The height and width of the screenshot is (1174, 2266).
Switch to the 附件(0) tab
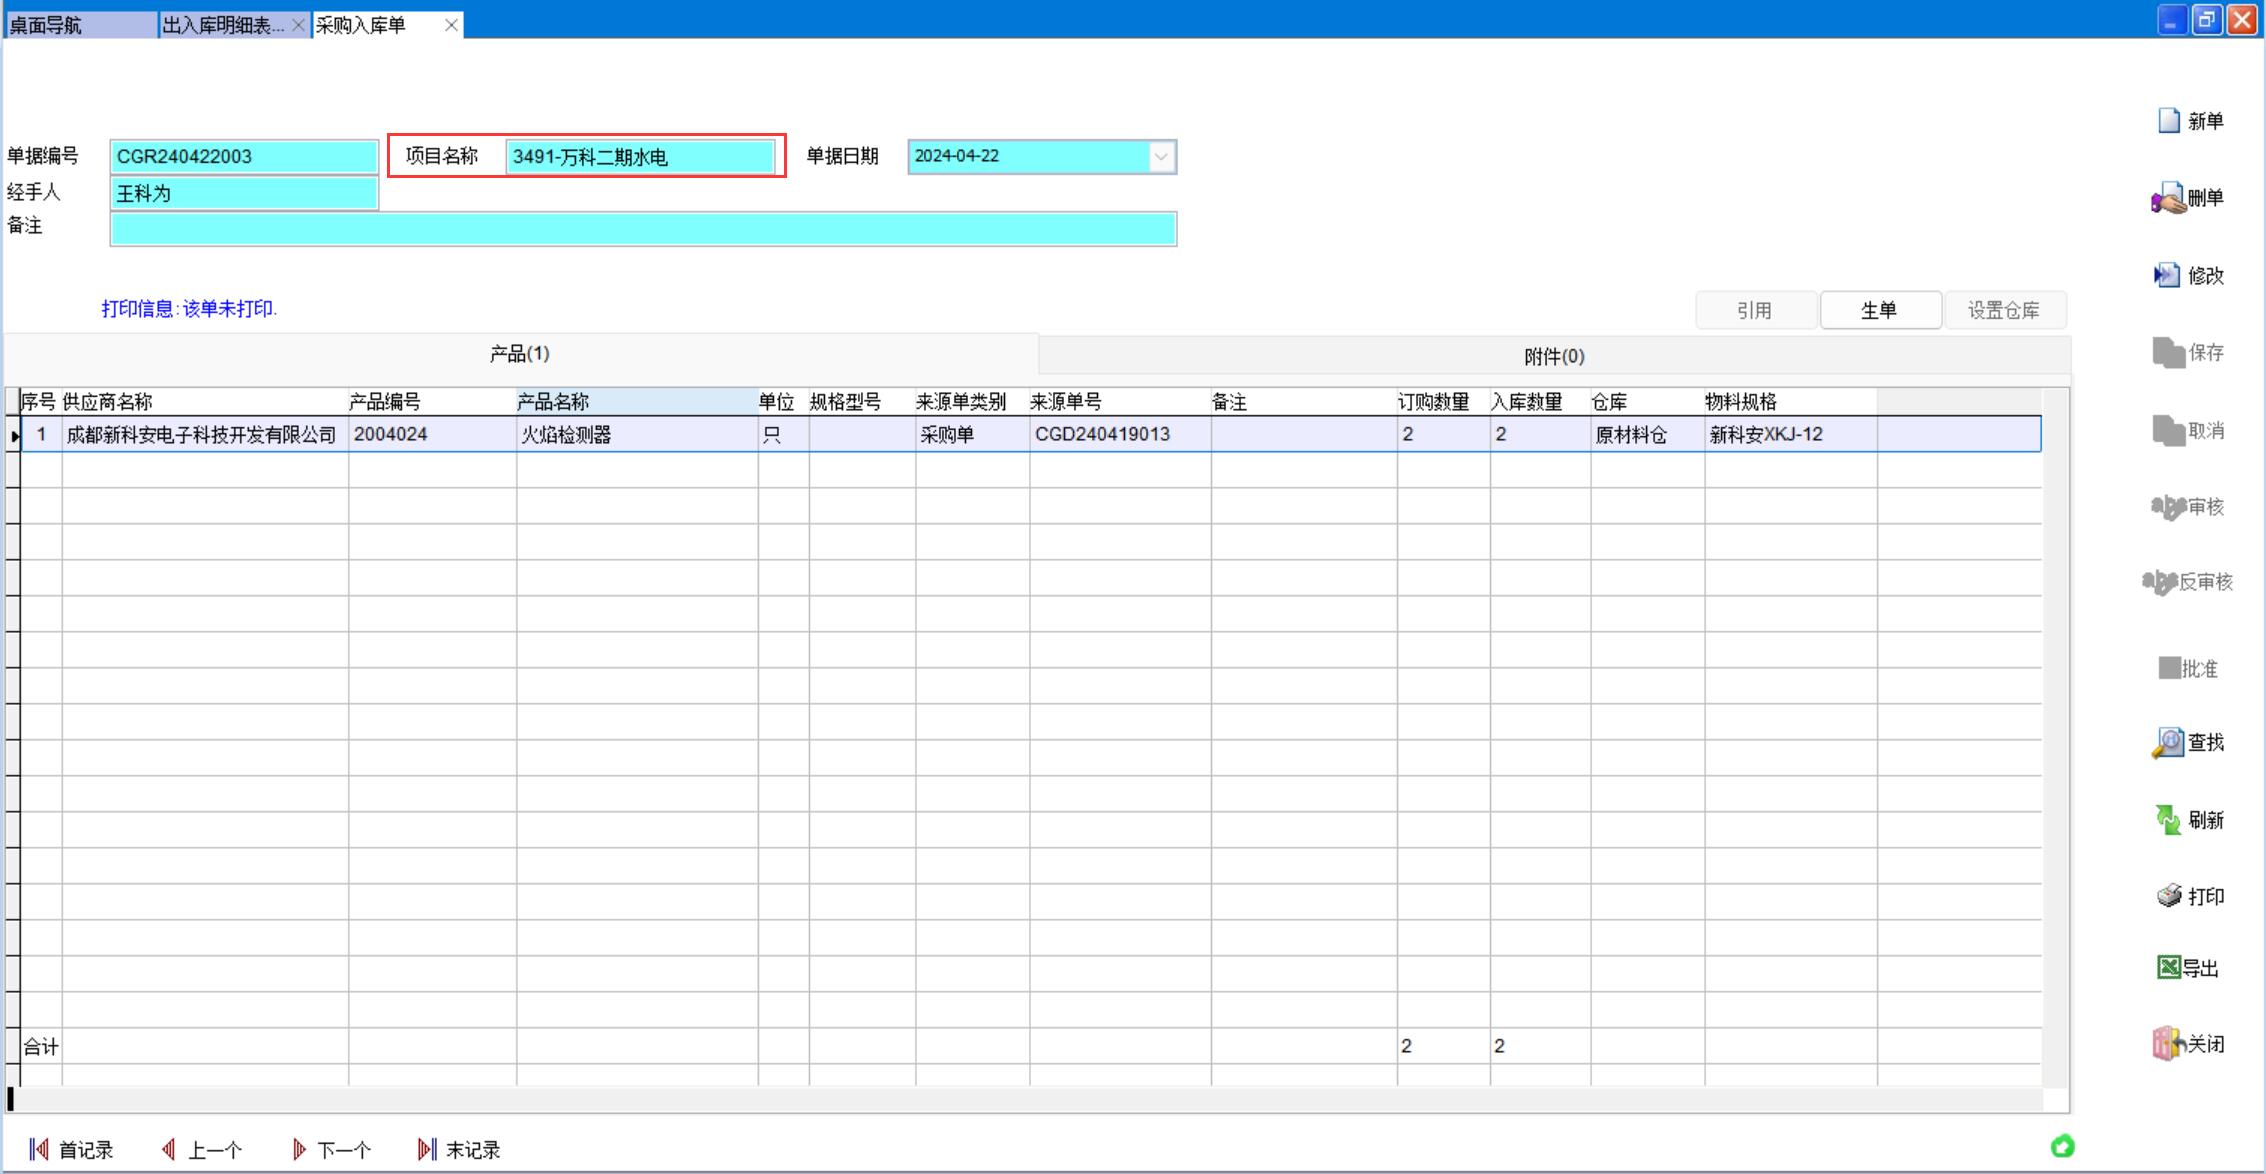(1553, 356)
